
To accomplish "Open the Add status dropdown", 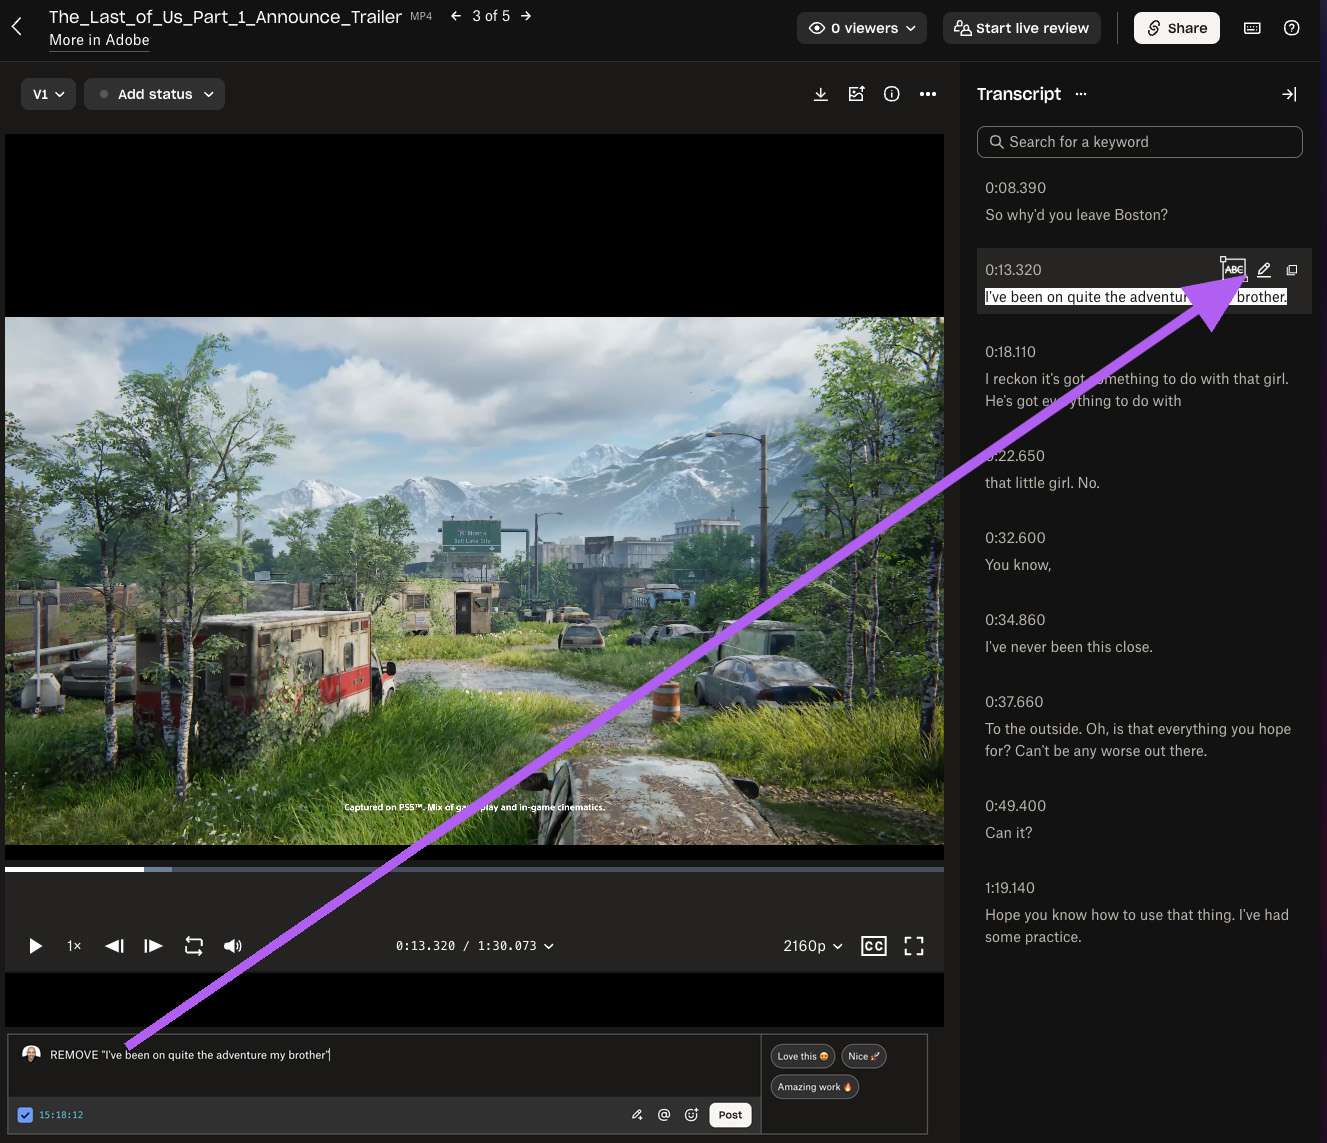I will tap(155, 94).
